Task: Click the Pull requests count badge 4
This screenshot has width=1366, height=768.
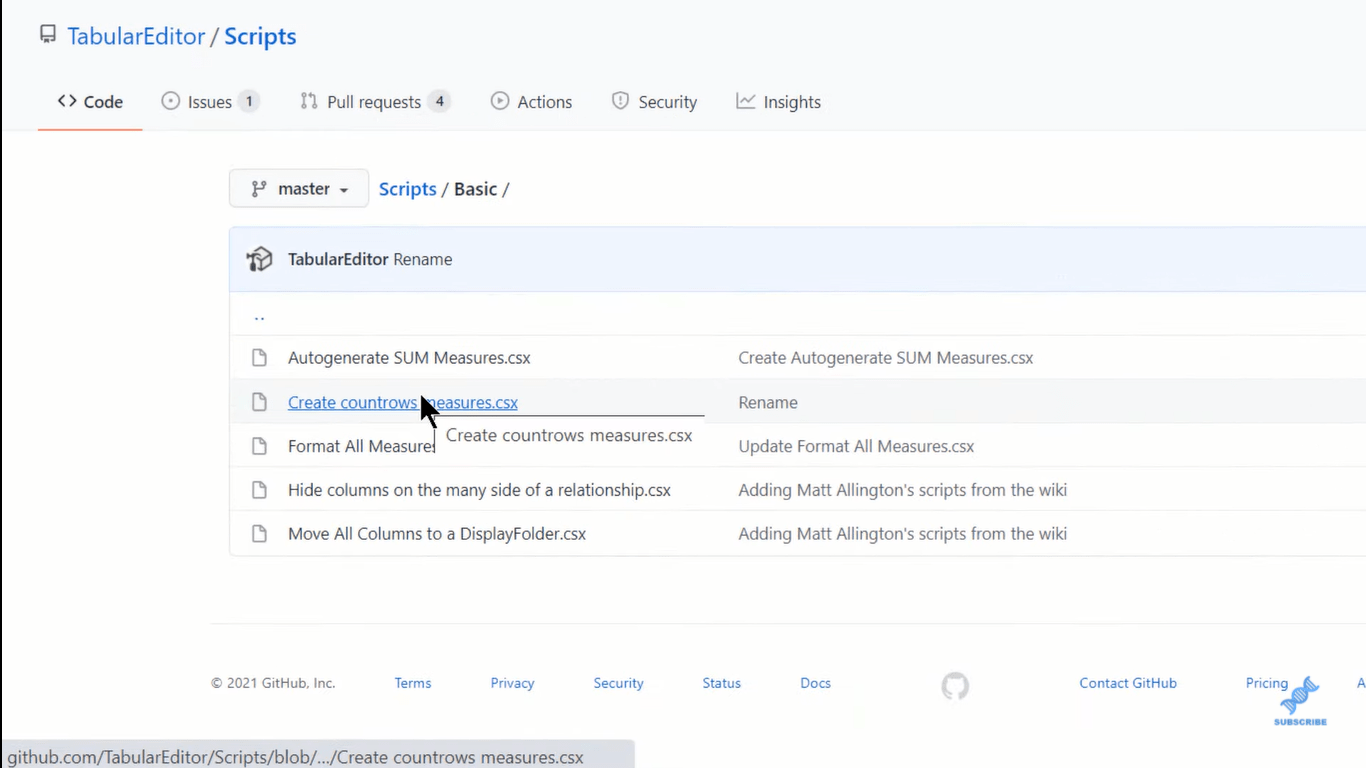Action: (x=439, y=101)
